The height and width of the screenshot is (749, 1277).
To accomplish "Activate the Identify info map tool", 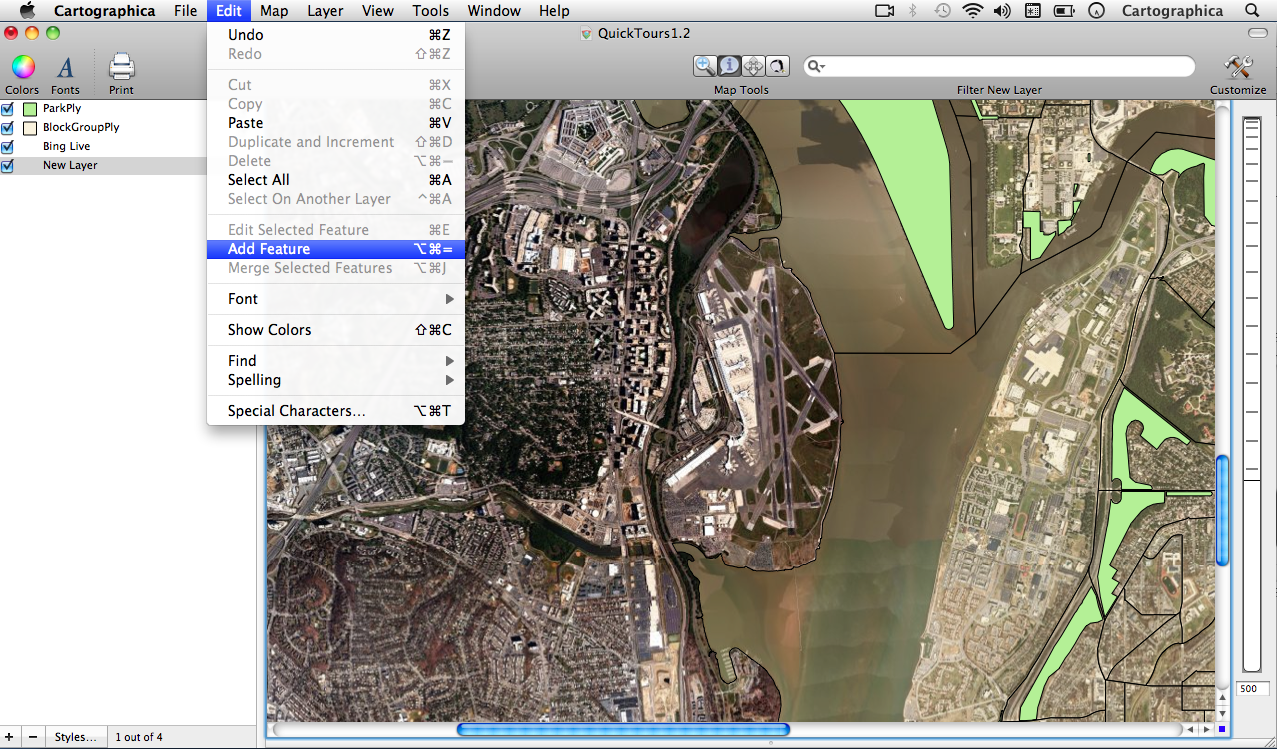I will [x=730, y=66].
